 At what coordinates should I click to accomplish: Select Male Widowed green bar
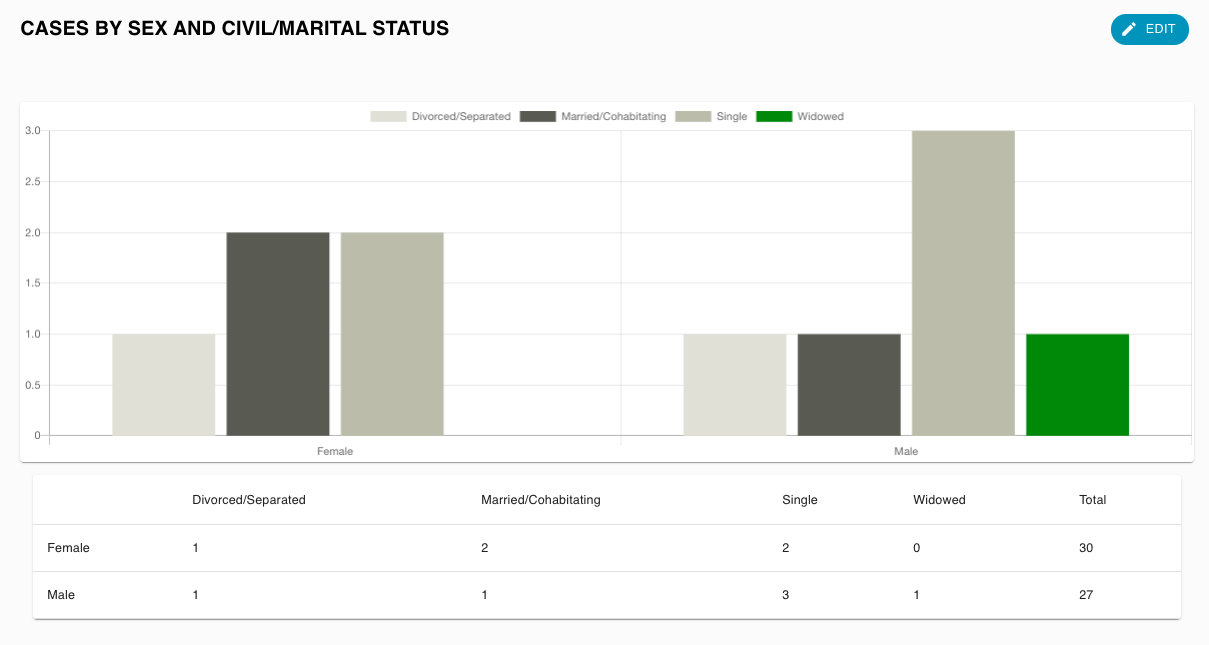[x=1077, y=385]
